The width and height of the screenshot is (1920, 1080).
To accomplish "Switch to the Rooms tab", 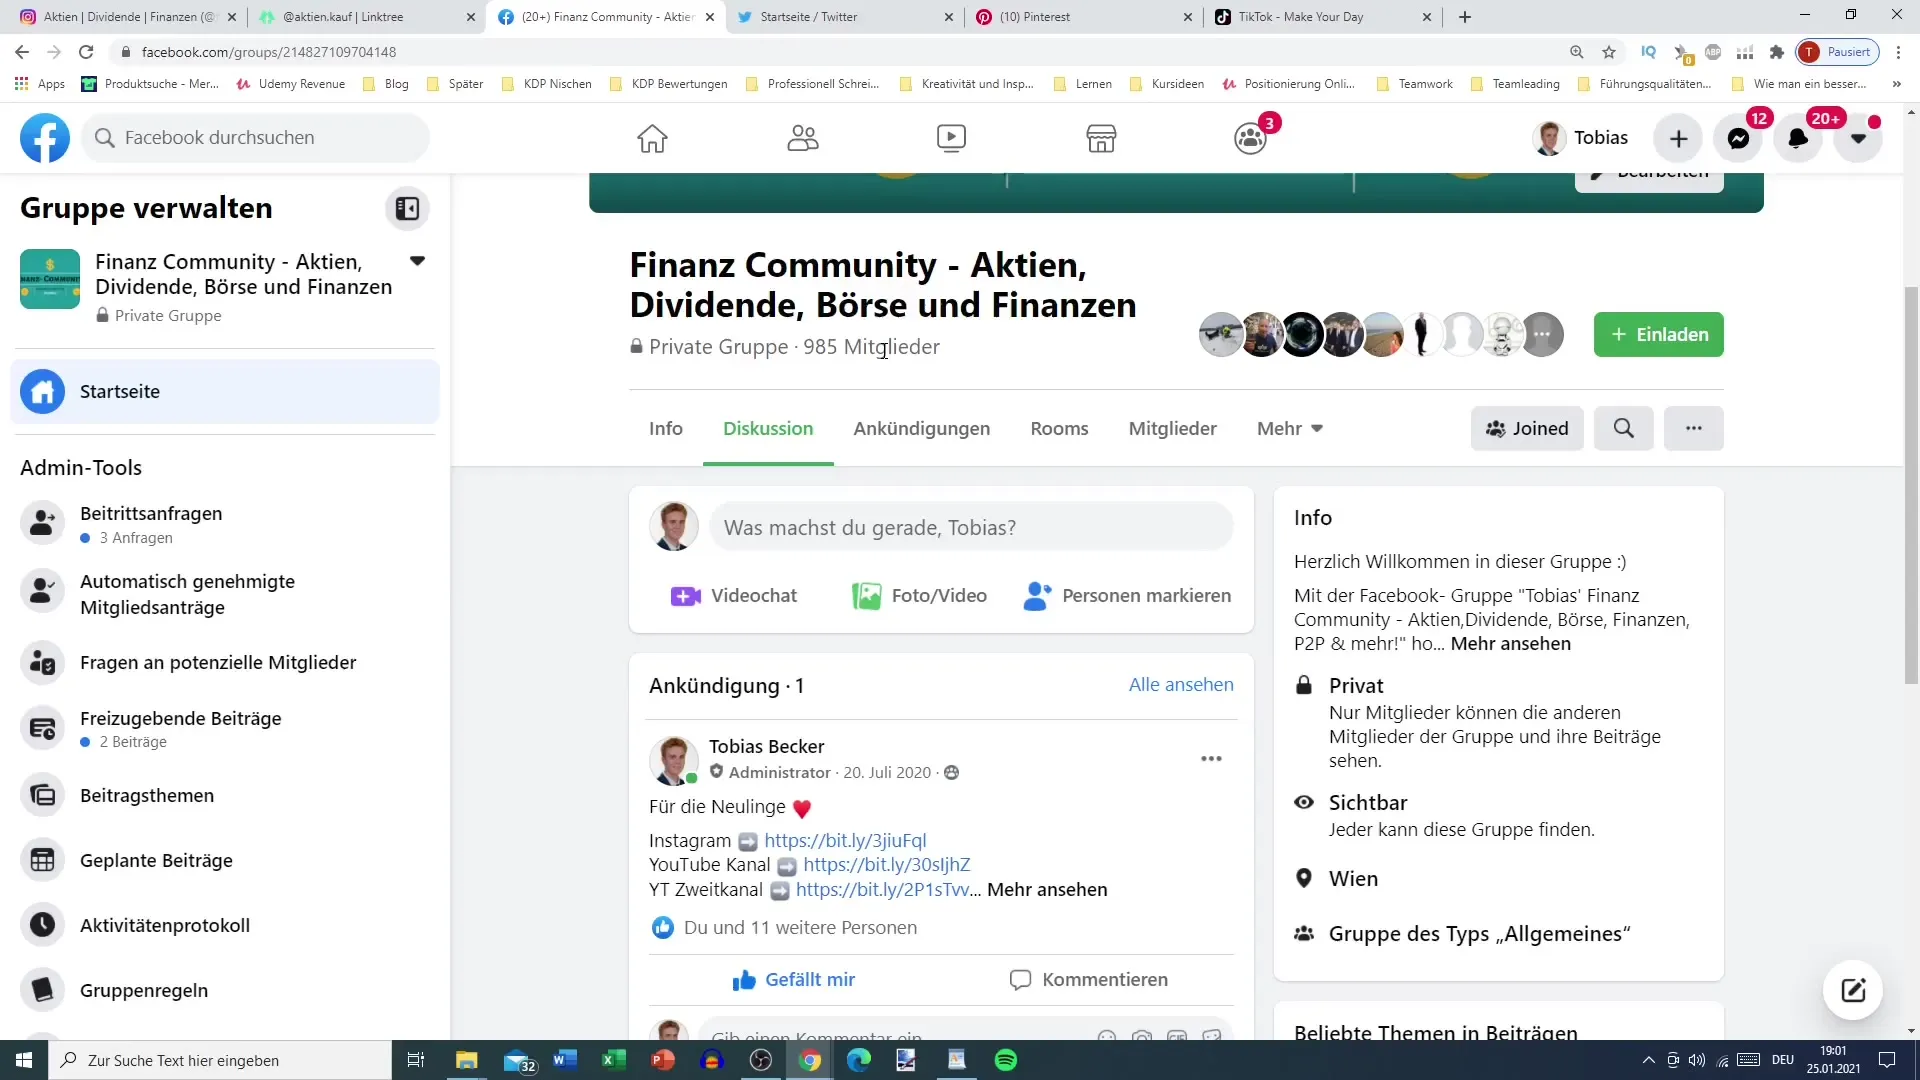I will [1059, 428].
